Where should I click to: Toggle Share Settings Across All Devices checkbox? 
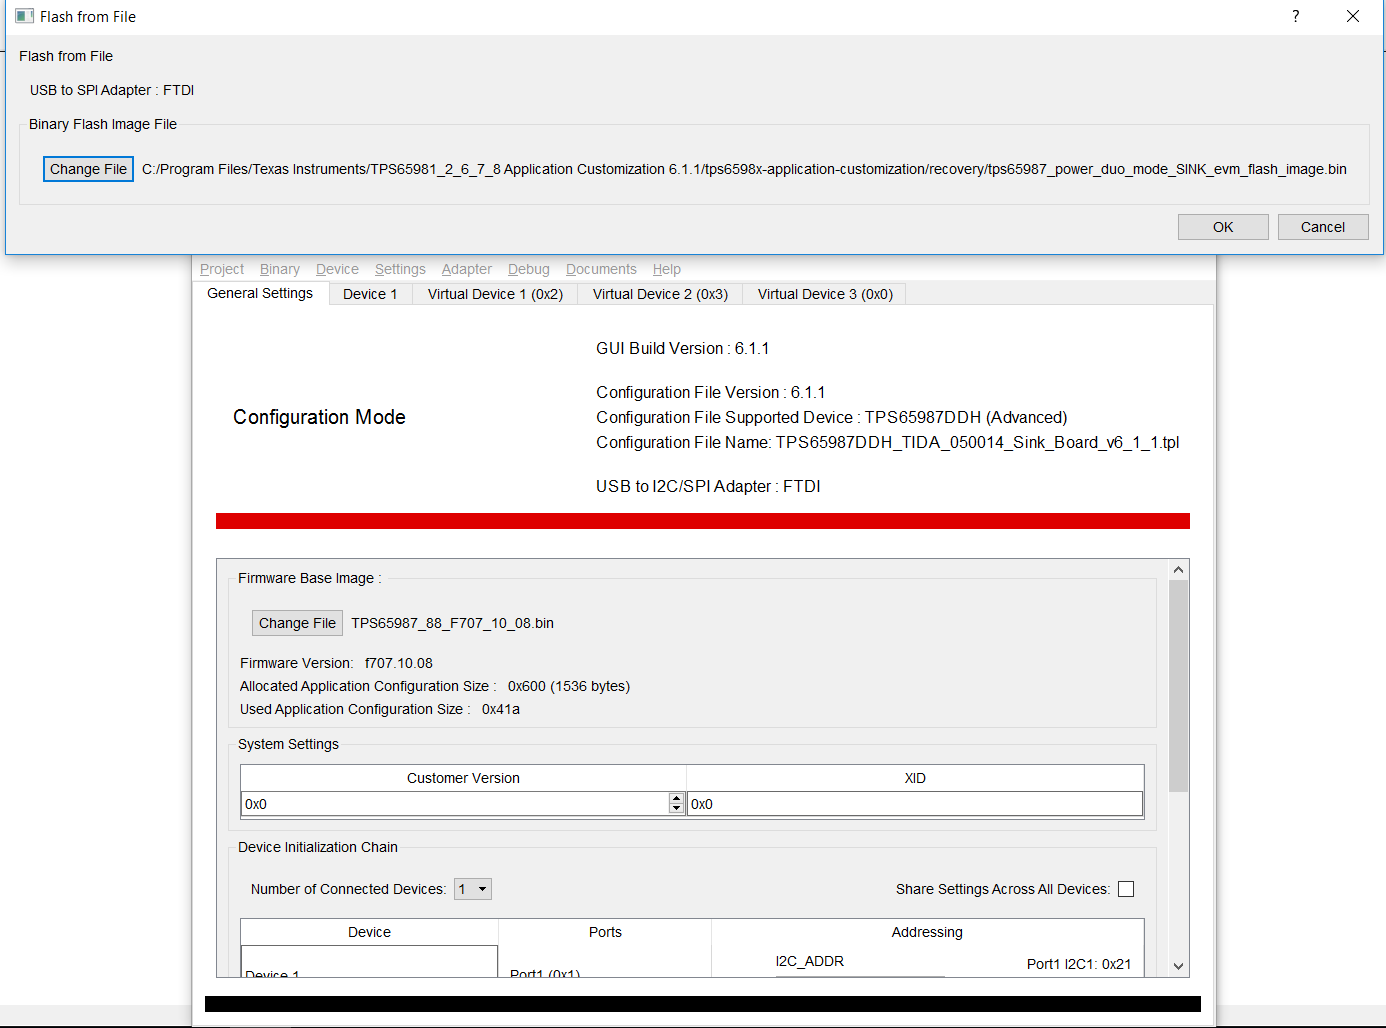1126,889
